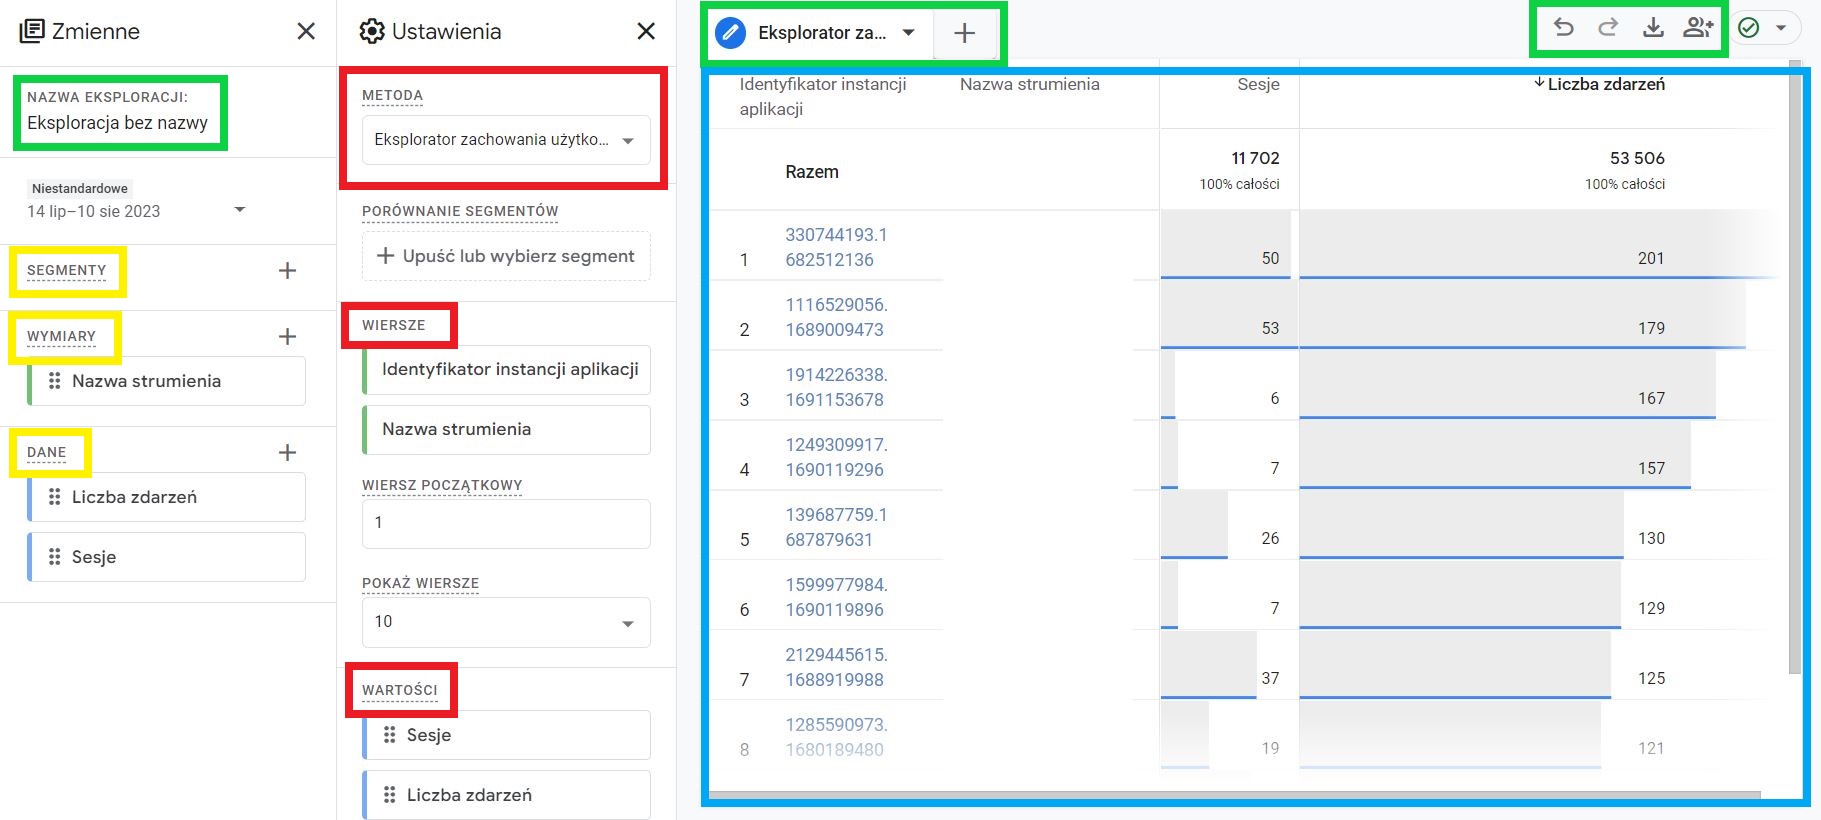The height and width of the screenshot is (820, 1821).
Task: Click drag handle of Nazwa strumienia dimension
Action: pos(54,381)
